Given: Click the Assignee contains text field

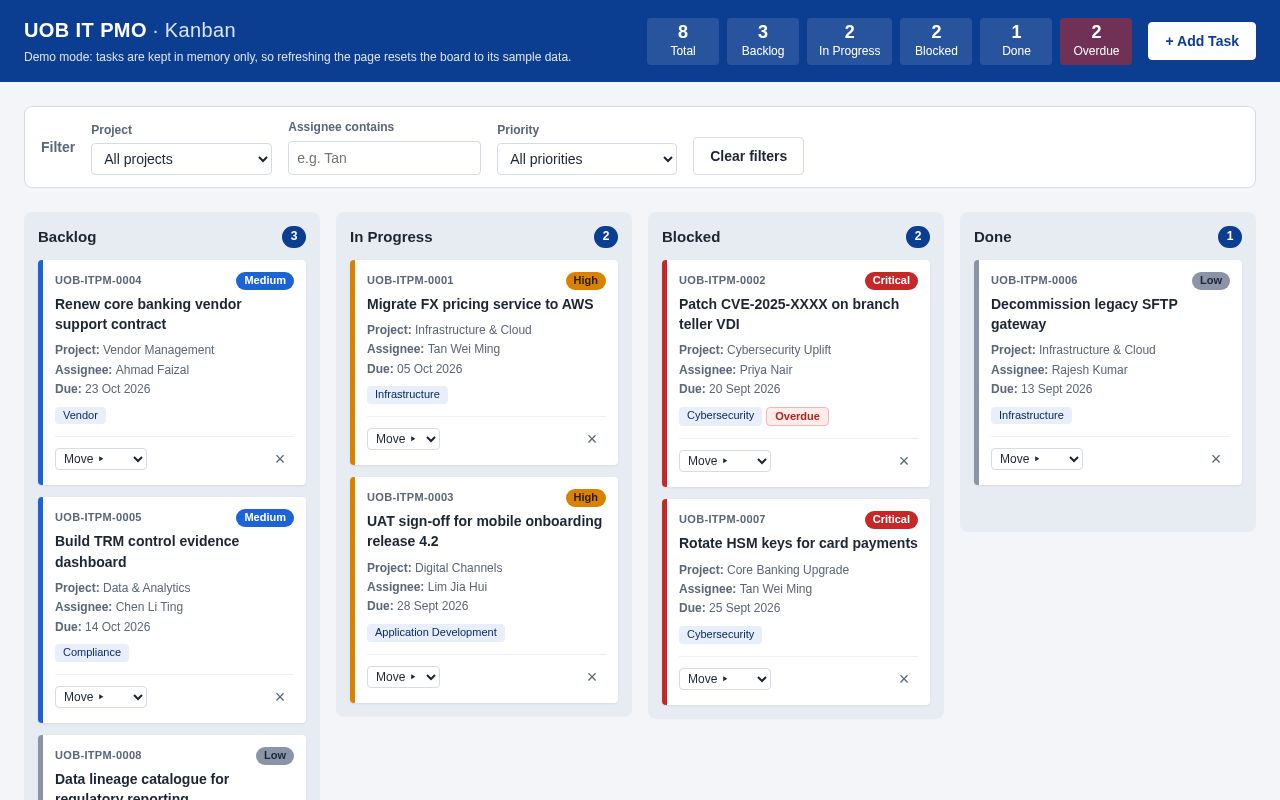Looking at the screenshot, I should [x=384, y=158].
